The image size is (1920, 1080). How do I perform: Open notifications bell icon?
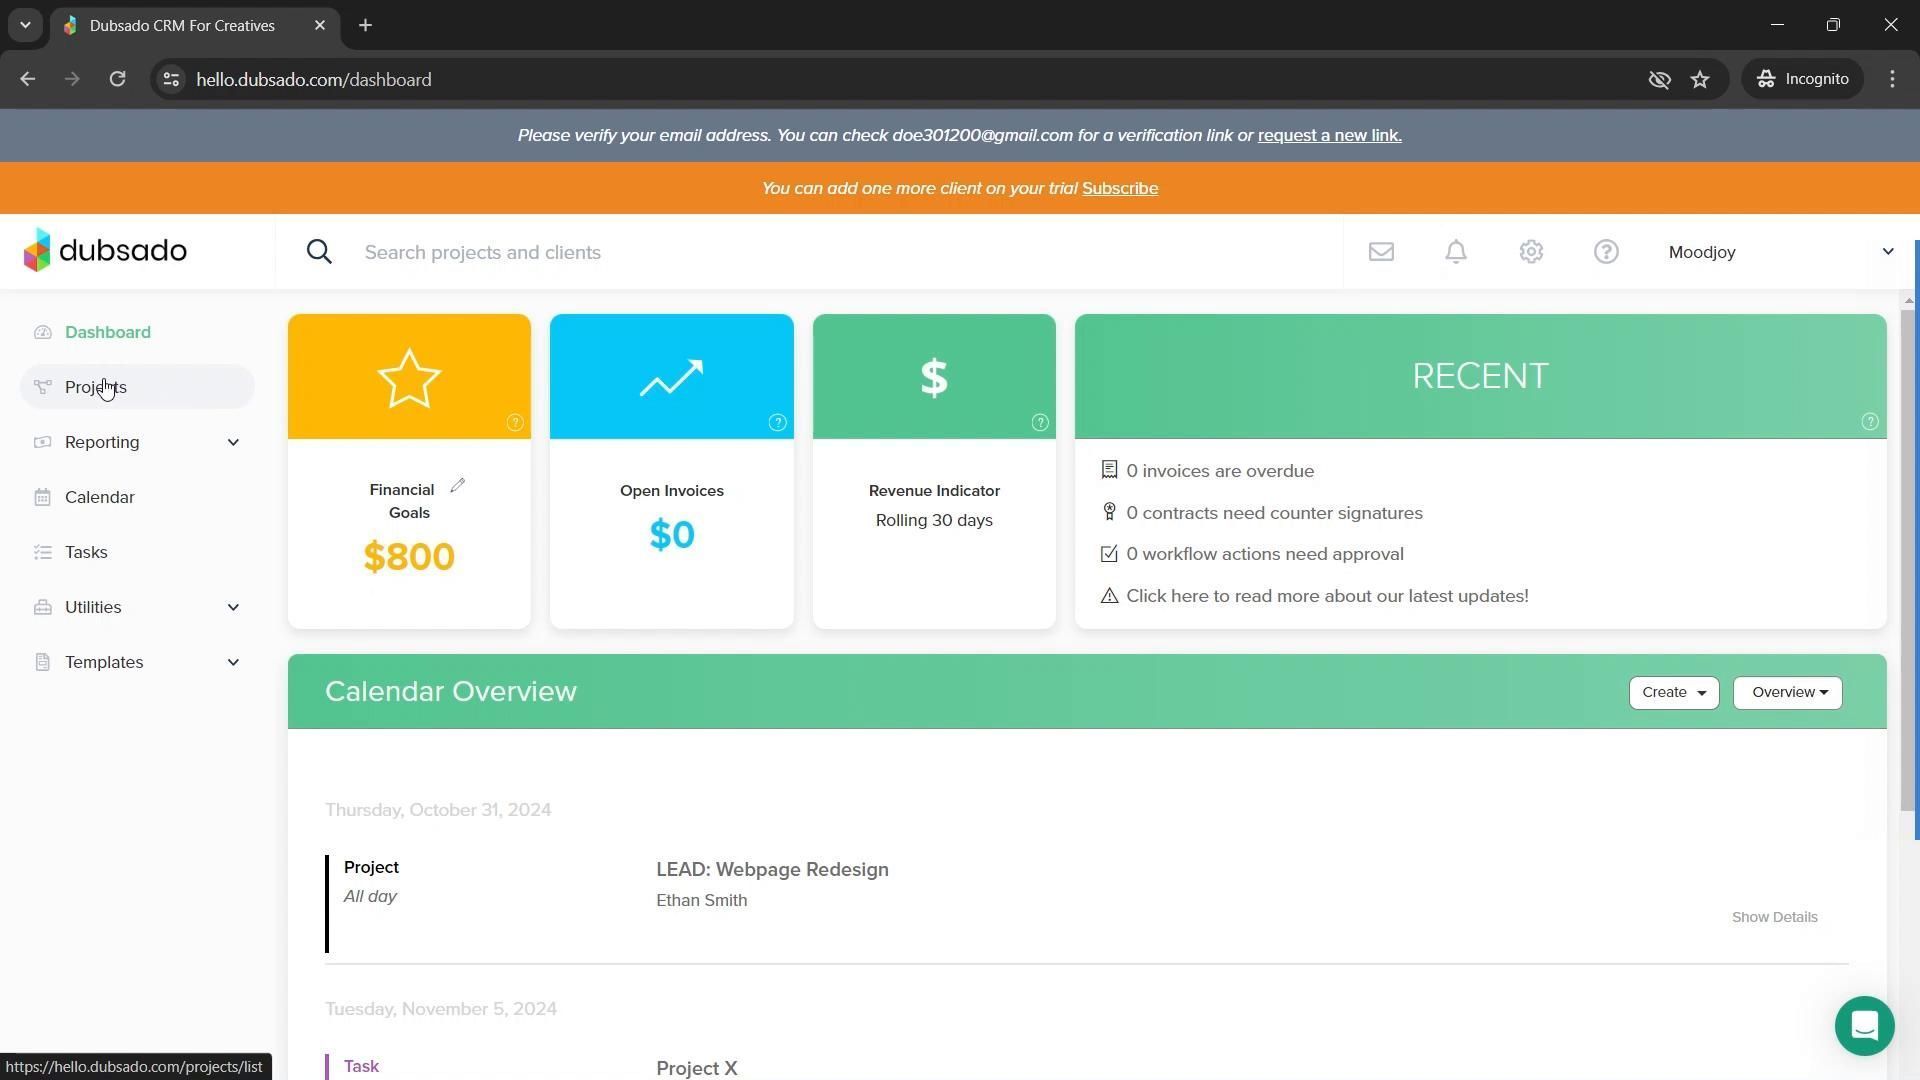(1456, 252)
